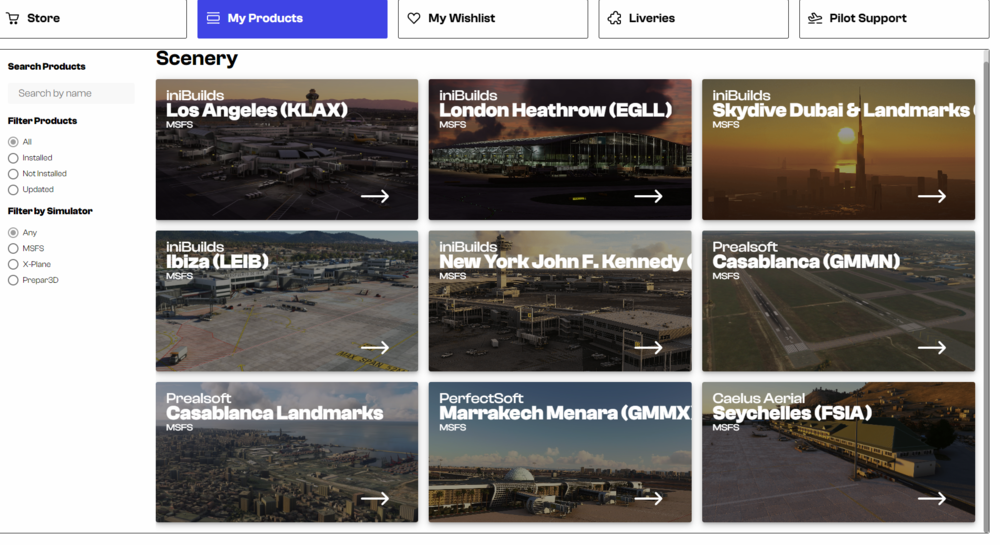The image size is (1000, 545).
Task: Select the Not Installed filter option
Action: (x=13, y=174)
